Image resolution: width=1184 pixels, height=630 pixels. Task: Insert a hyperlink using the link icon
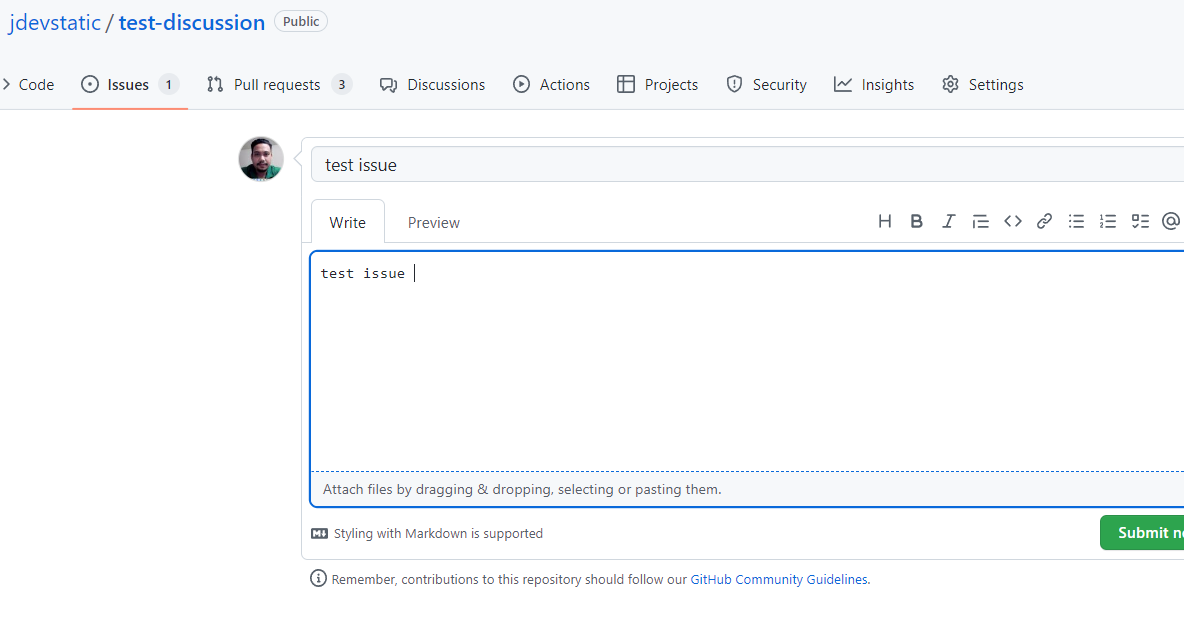(x=1044, y=221)
